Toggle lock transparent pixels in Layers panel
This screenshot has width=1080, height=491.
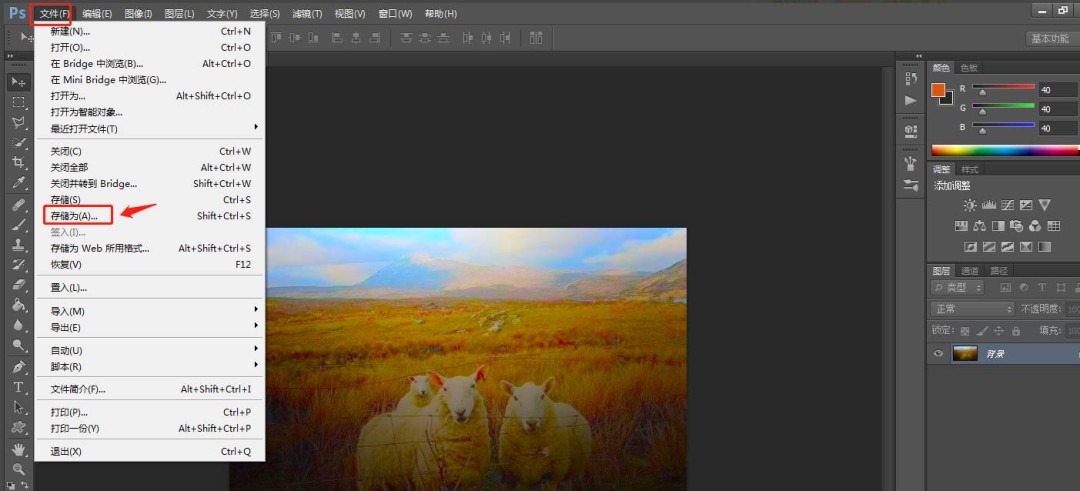pyautogui.click(x=965, y=331)
